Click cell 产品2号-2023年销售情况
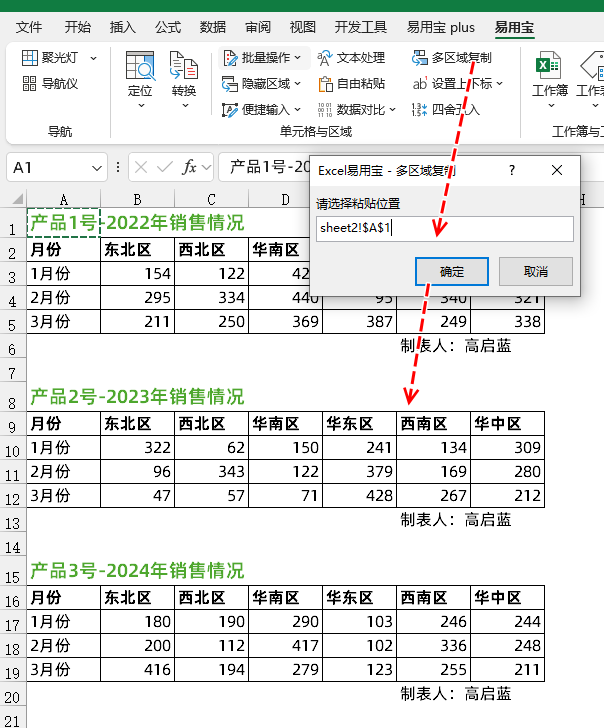The image size is (604, 728). (x=137, y=397)
